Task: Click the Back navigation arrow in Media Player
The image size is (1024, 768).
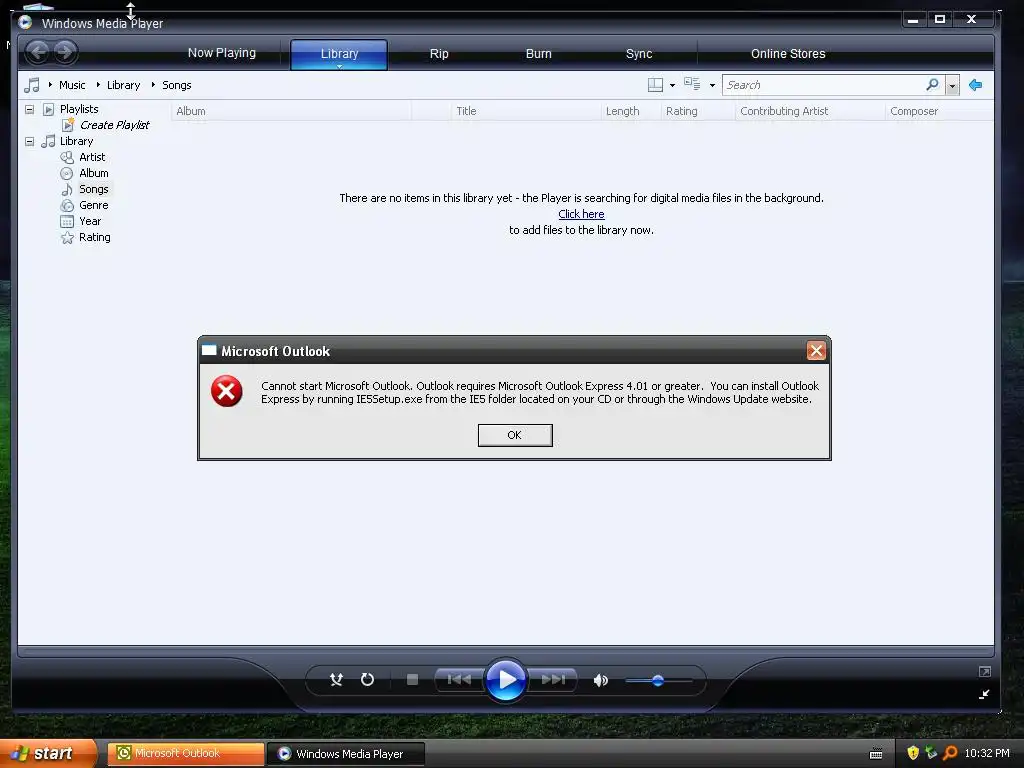Action: tap(38, 52)
